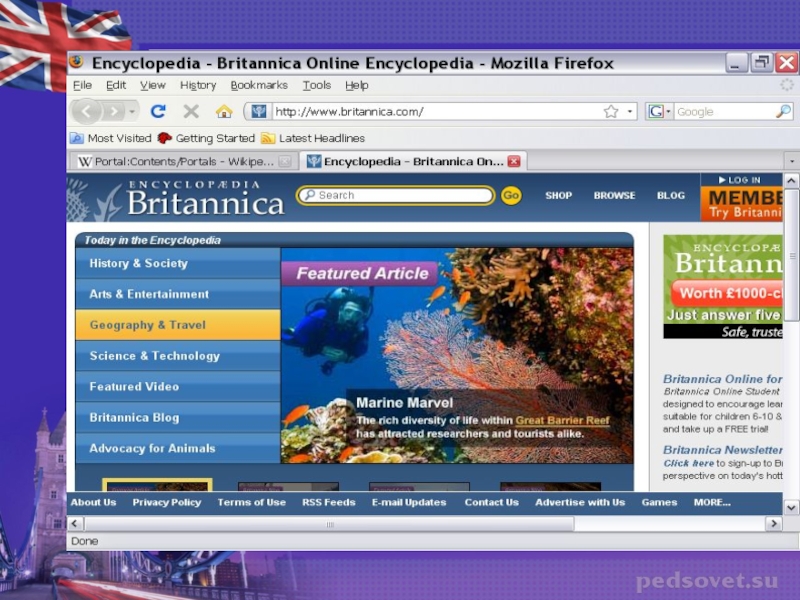Open the History menu
800x600 pixels.
click(x=198, y=85)
